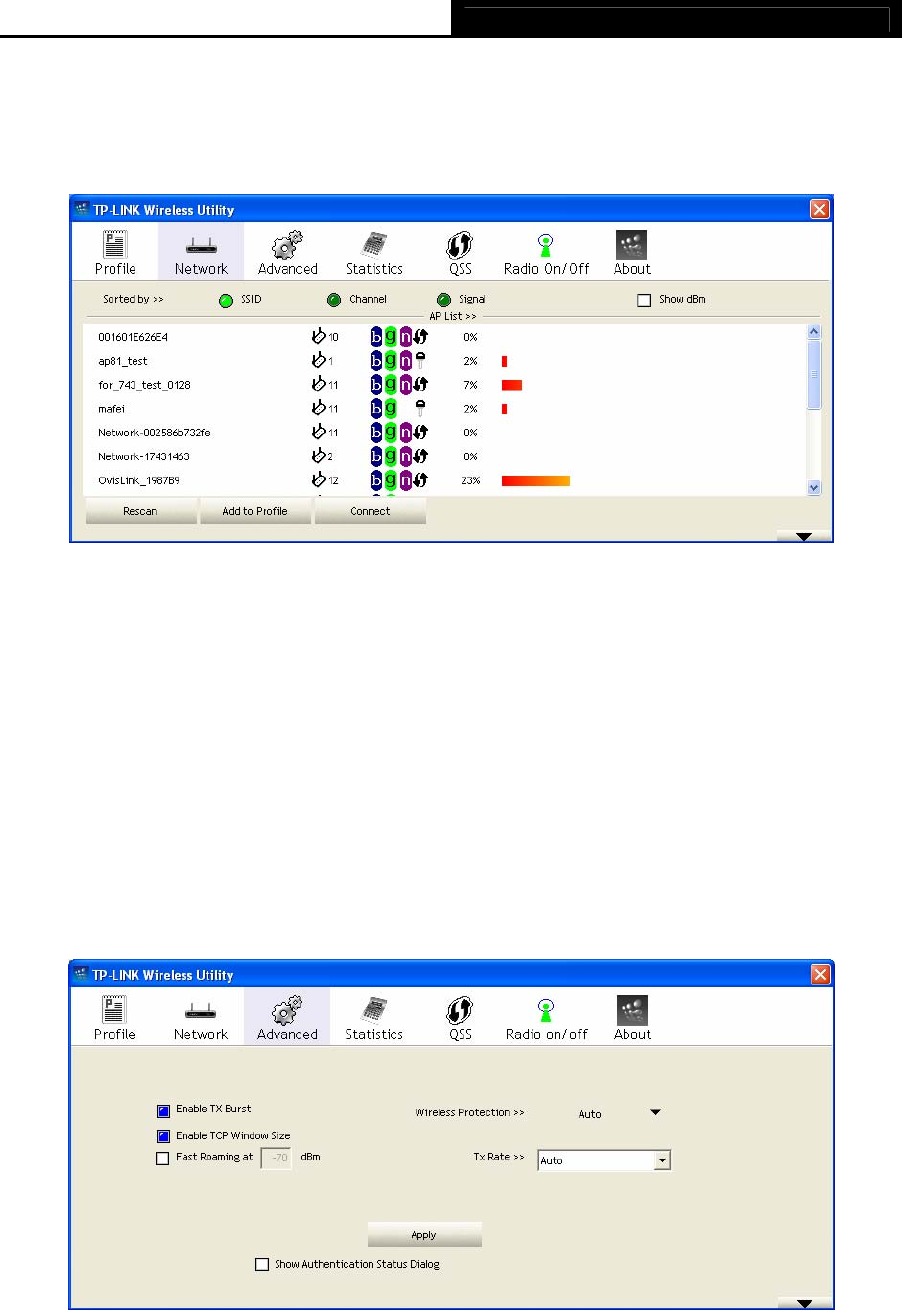Click AP list scrollbar down arrow
The width and height of the screenshot is (902, 1310).
pyautogui.click(x=813, y=487)
